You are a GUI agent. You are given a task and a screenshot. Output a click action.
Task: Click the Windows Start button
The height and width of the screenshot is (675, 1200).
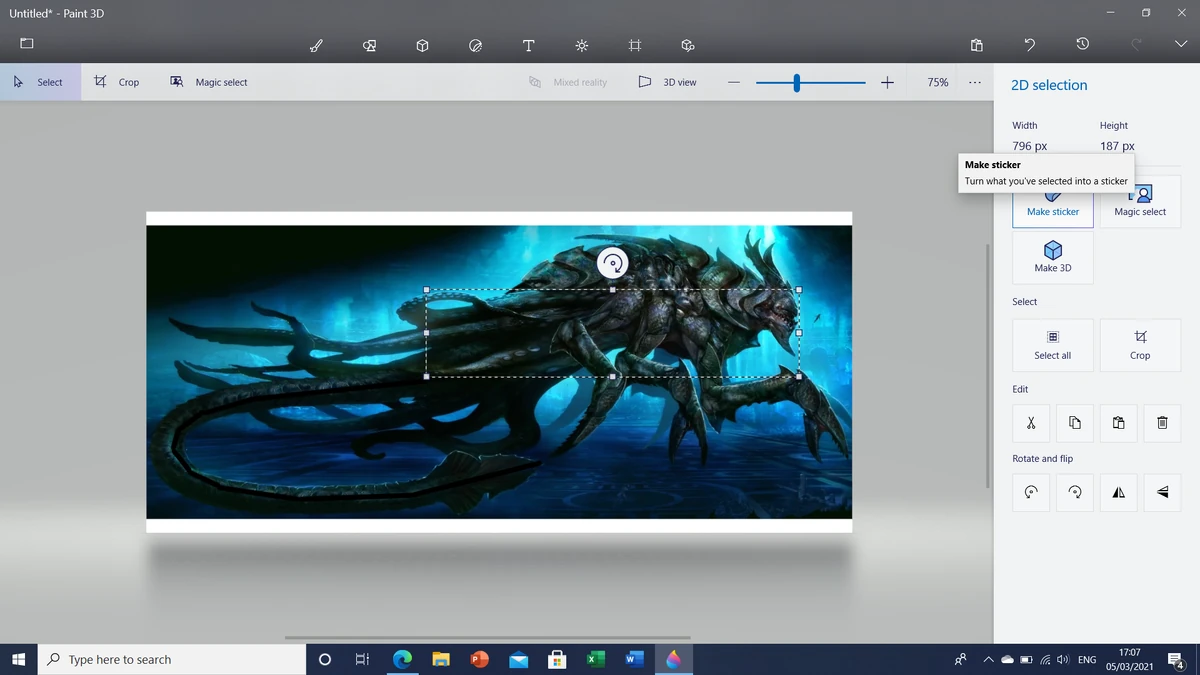pyautogui.click(x=18, y=659)
